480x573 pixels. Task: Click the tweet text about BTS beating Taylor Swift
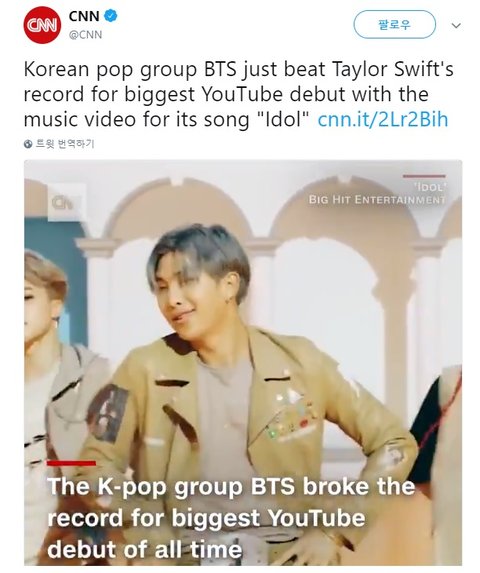239,94
